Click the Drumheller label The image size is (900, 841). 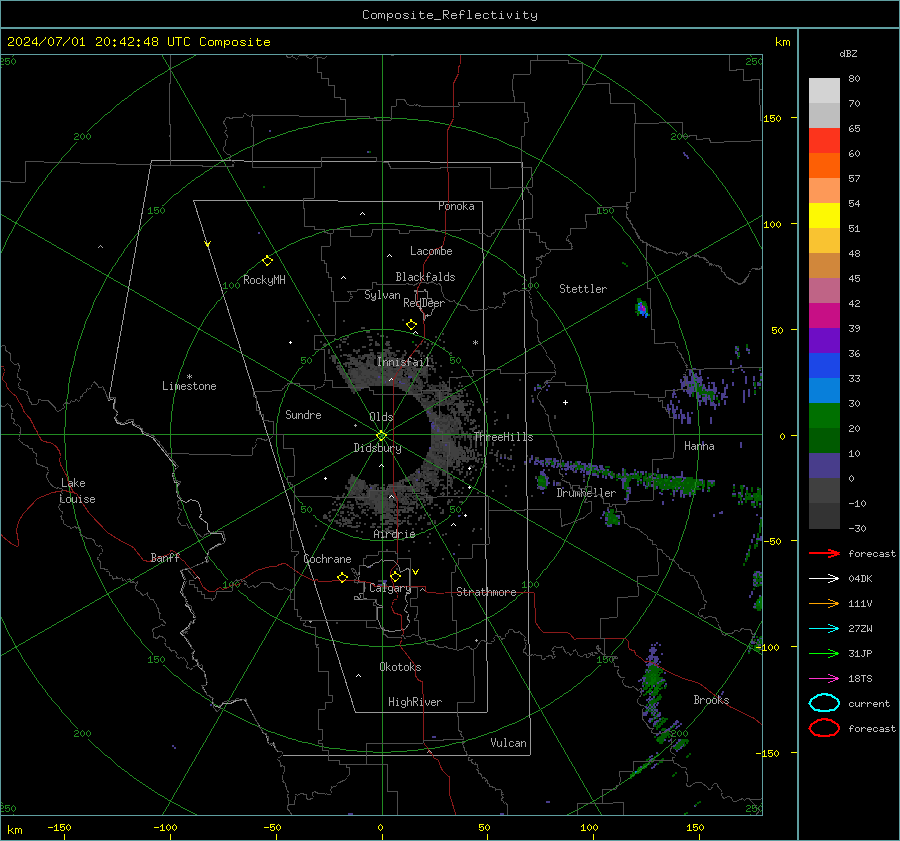586,493
